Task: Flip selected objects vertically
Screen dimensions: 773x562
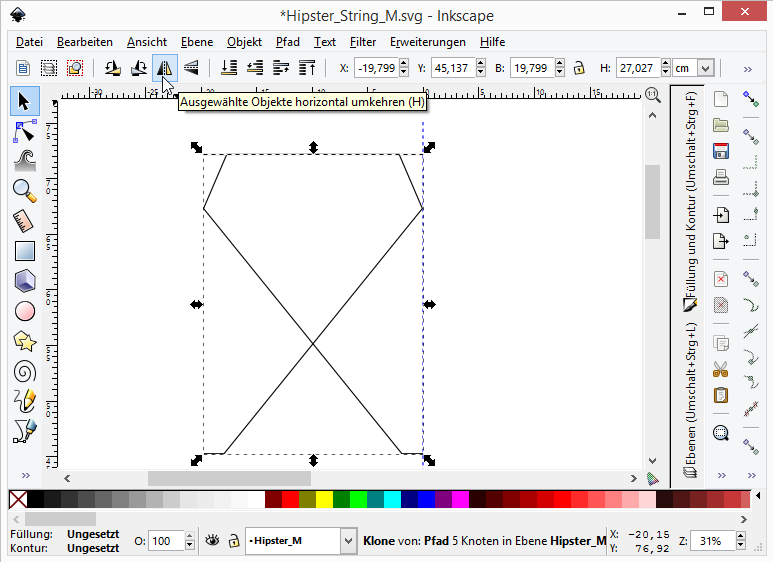Action: pos(190,68)
